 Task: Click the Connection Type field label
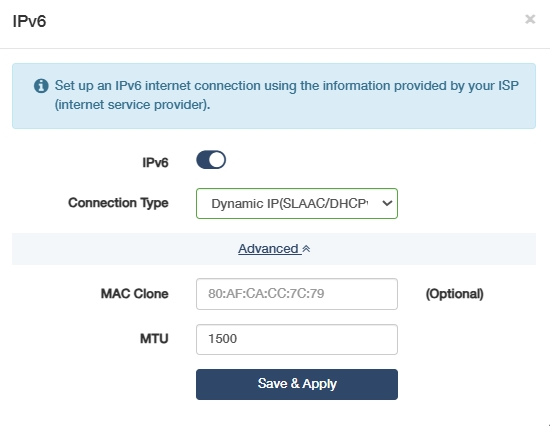[x=118, y=203]
